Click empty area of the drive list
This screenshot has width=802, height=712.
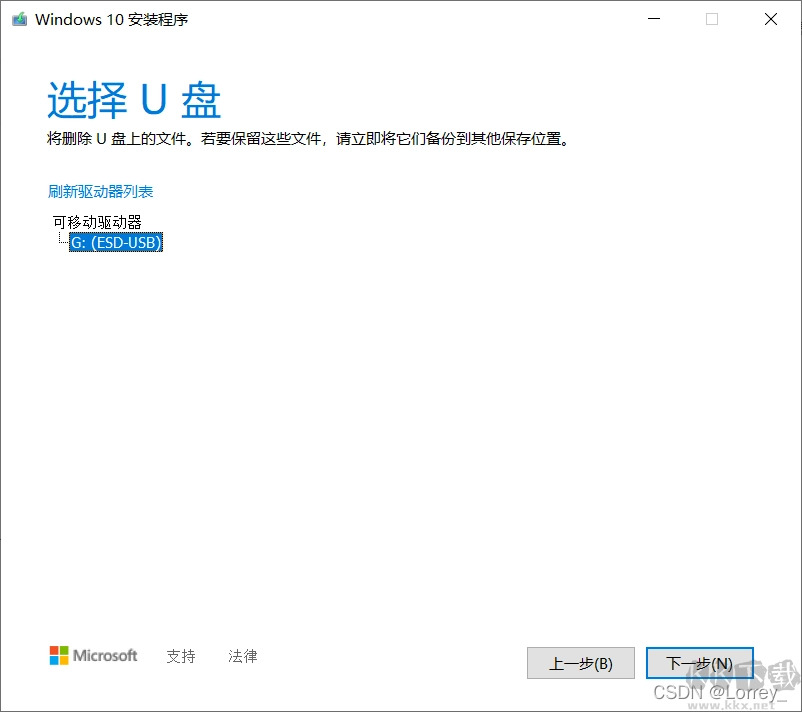pos(400,400)
